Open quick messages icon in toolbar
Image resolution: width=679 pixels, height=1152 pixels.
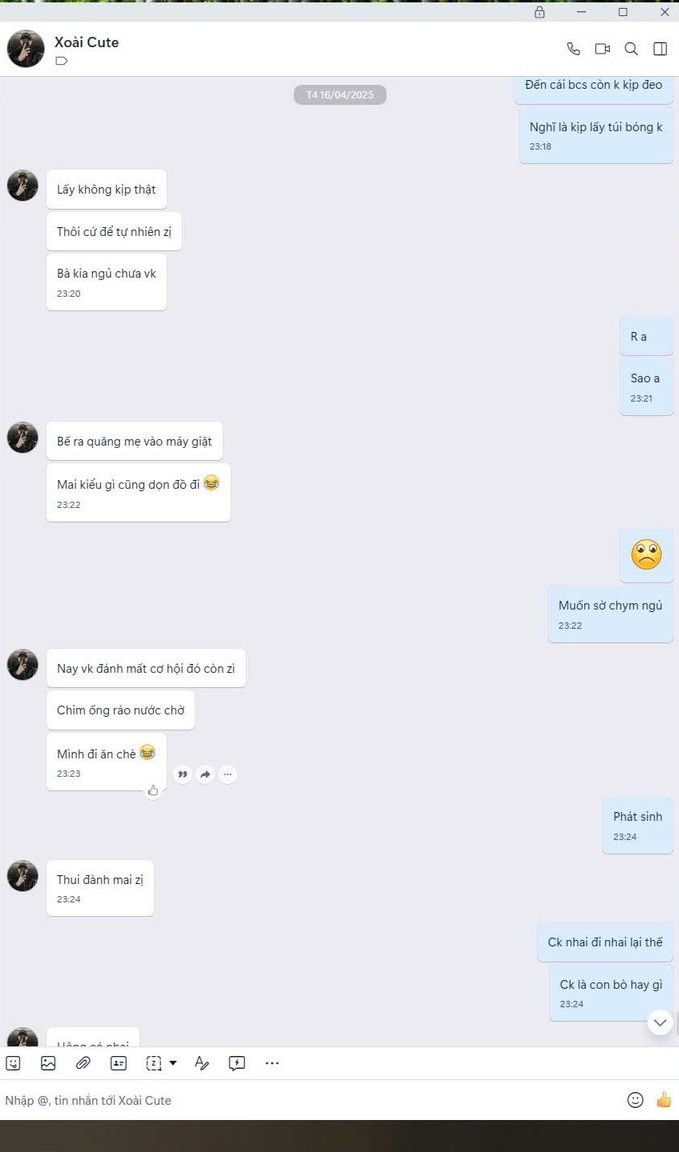point(237,1062)
